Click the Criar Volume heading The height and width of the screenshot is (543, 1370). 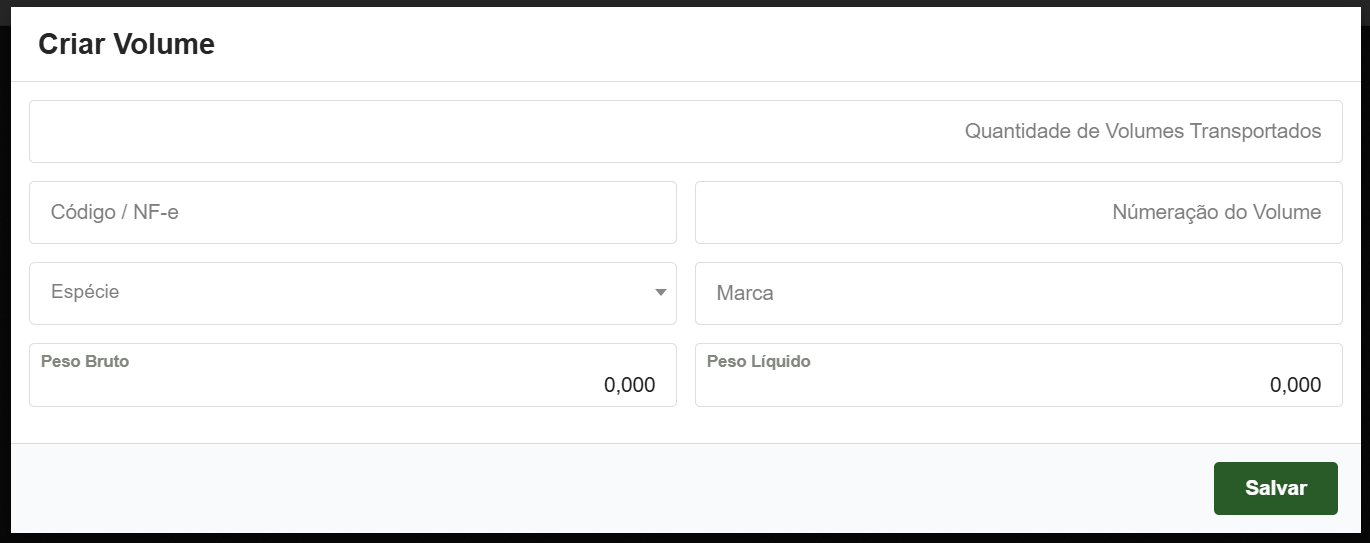point(126,44)
